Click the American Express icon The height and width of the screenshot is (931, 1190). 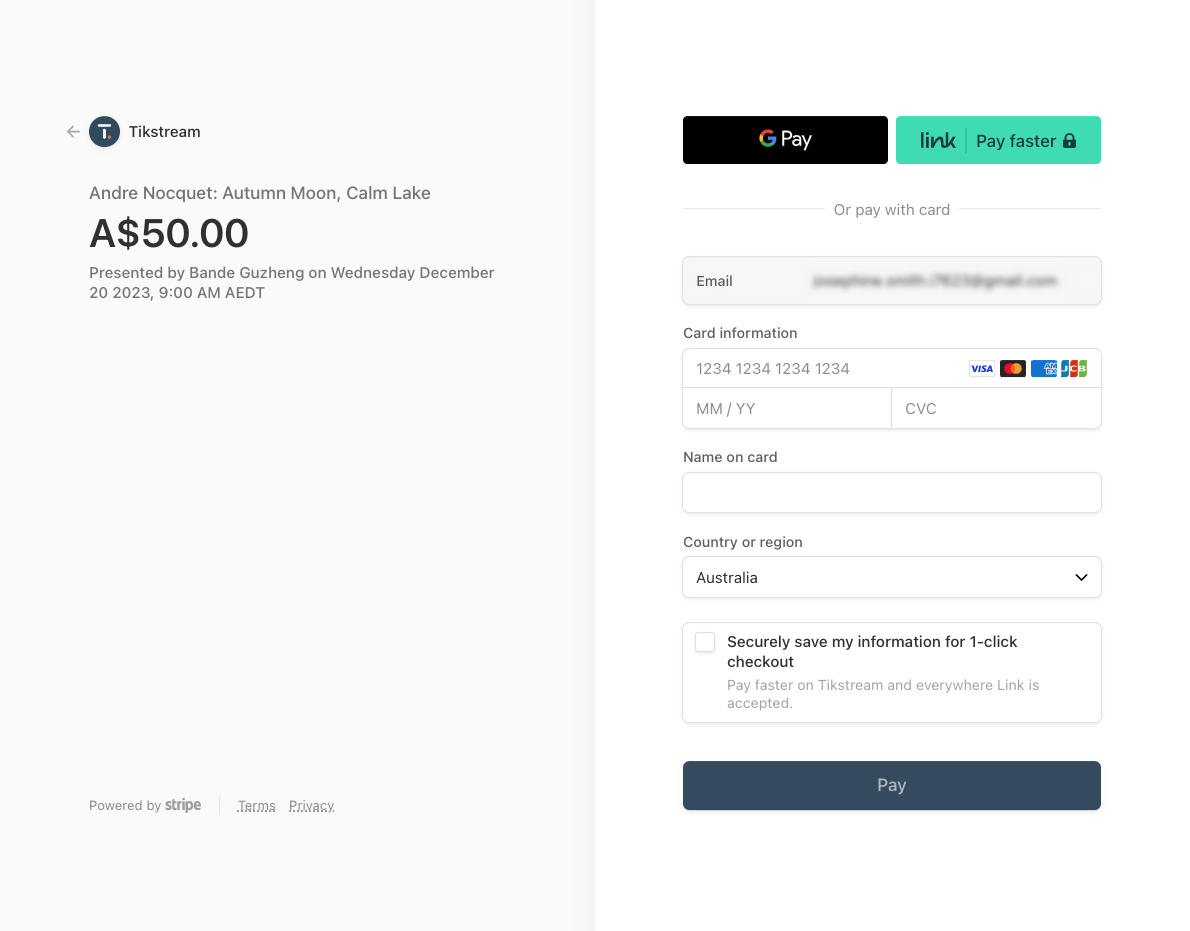(1044, 369)
